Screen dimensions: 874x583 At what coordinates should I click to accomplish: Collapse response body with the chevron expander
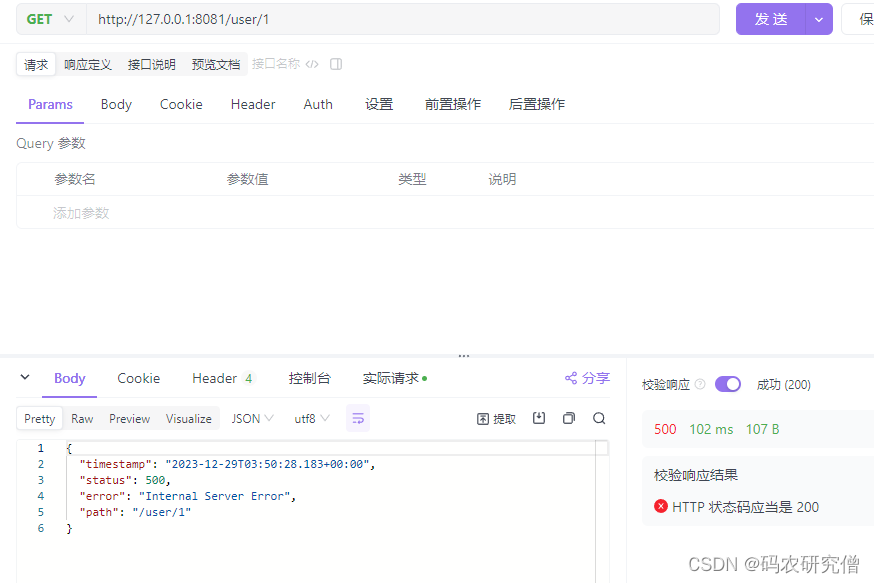click(24, 378)
